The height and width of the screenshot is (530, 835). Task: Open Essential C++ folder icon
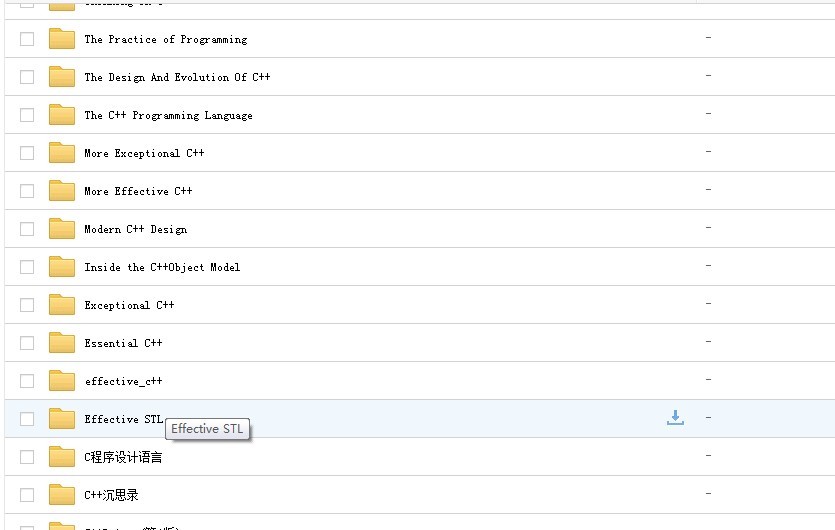point(62,343)
